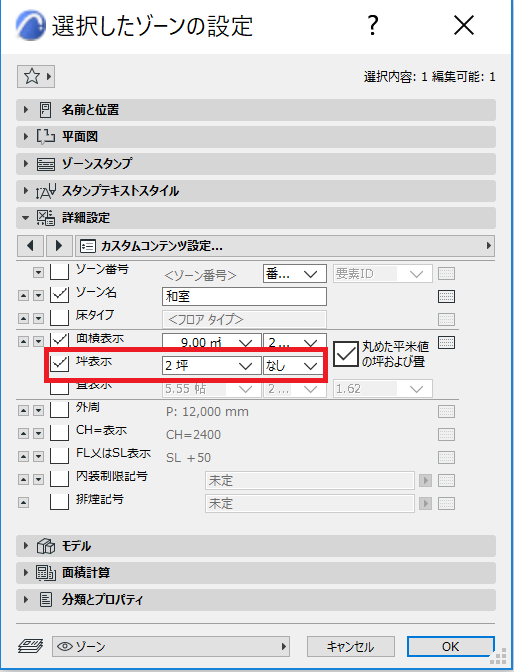This screenshot has height=672, width=514.
Task: Click the move-up arrow for 床タイプ row
Action: [24, 319]
